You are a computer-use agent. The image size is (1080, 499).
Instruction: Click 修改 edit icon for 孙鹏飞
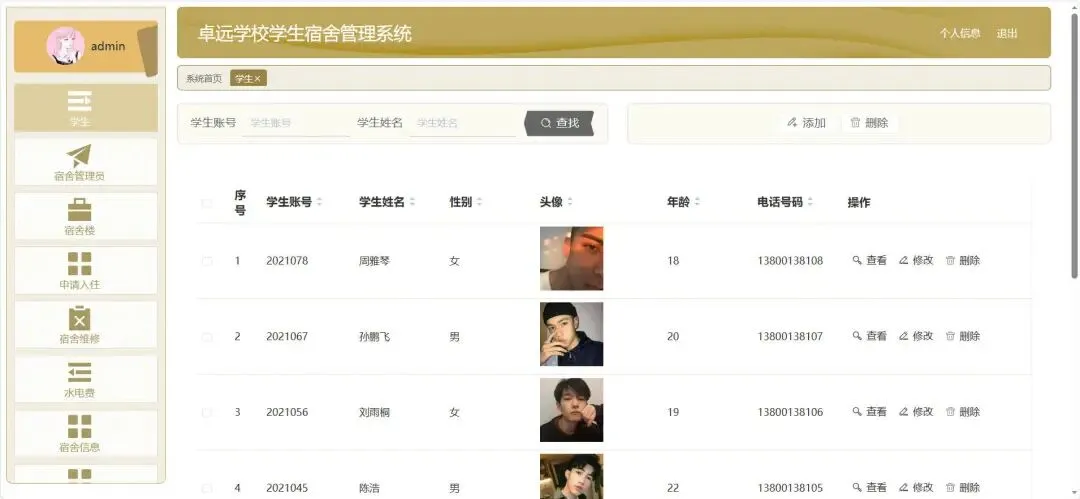coord(904,336)
